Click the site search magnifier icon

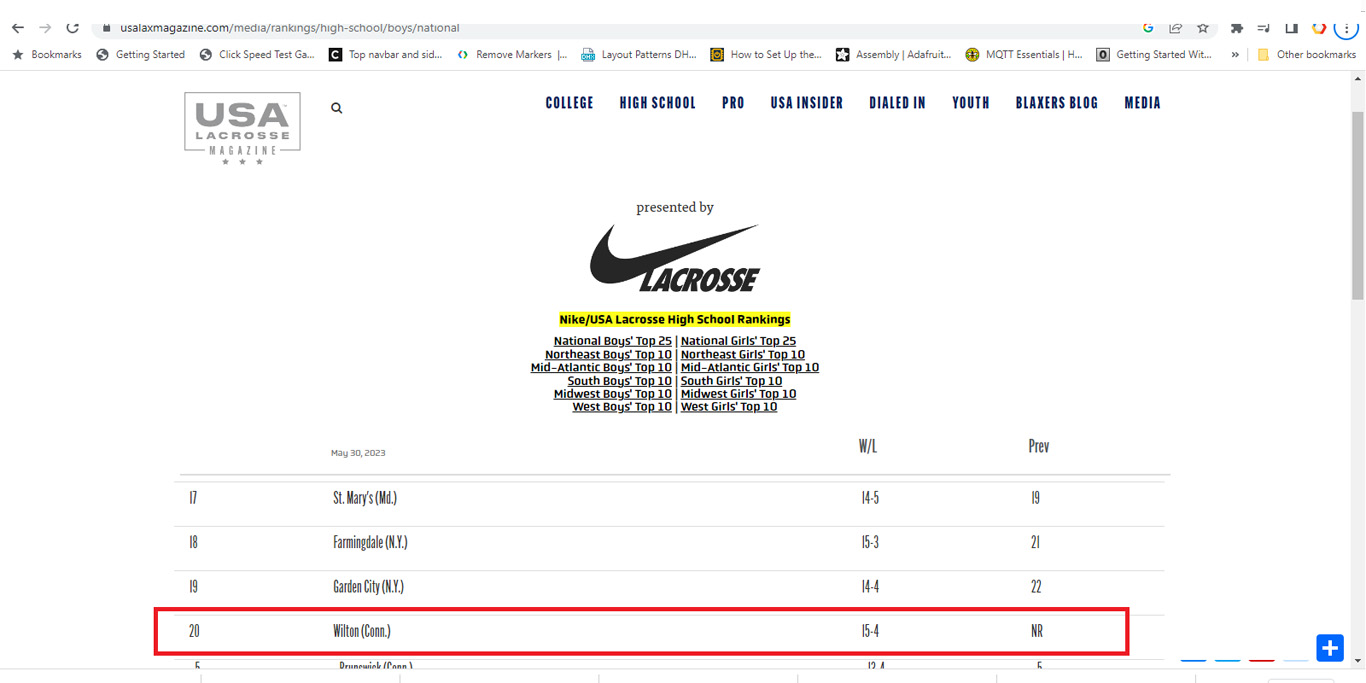(337, 108)
